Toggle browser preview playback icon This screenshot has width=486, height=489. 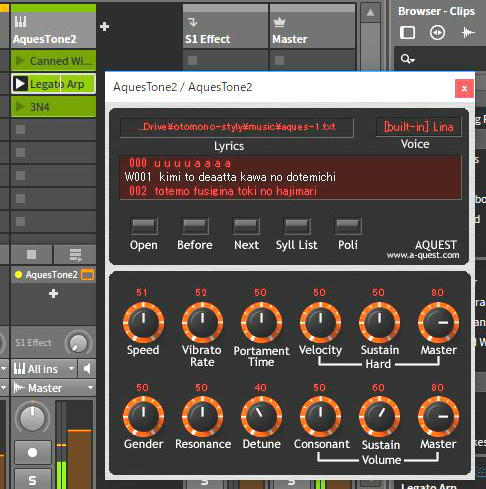click(x=437, y=33)
